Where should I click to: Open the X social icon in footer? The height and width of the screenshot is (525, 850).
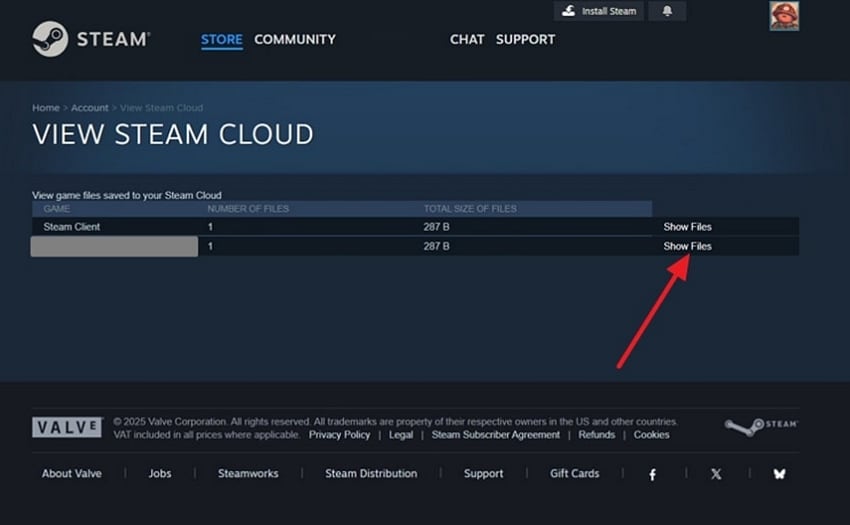click(x=716, y=474)
